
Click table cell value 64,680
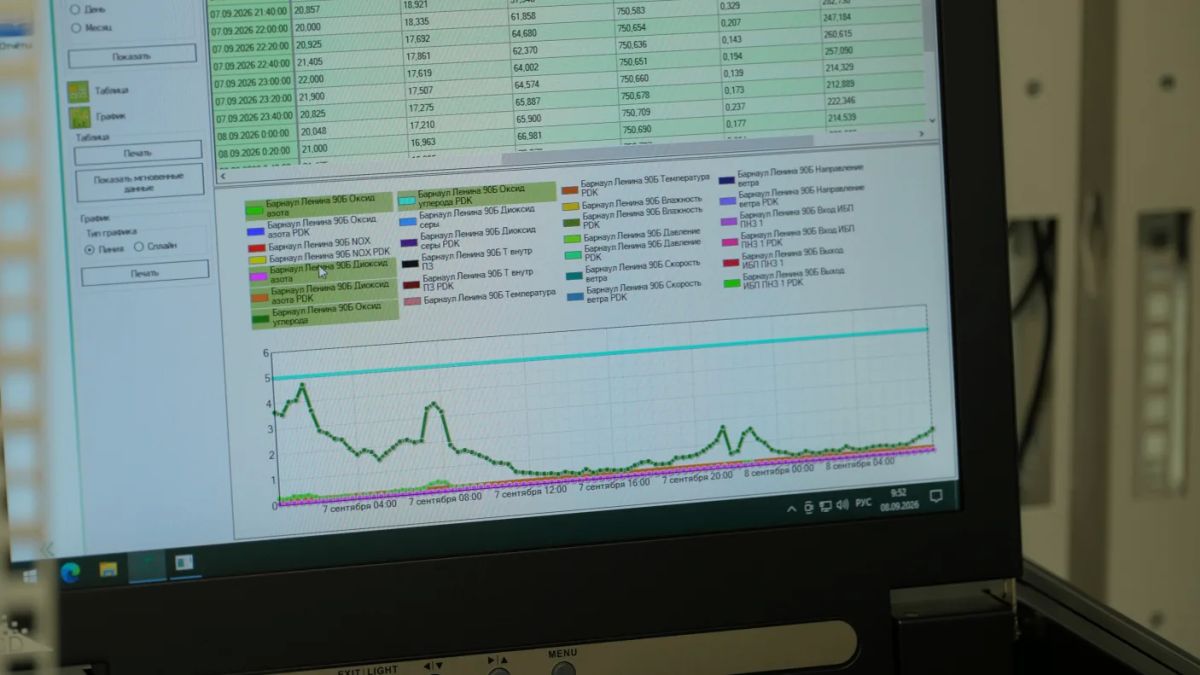(x=523, y=33)
